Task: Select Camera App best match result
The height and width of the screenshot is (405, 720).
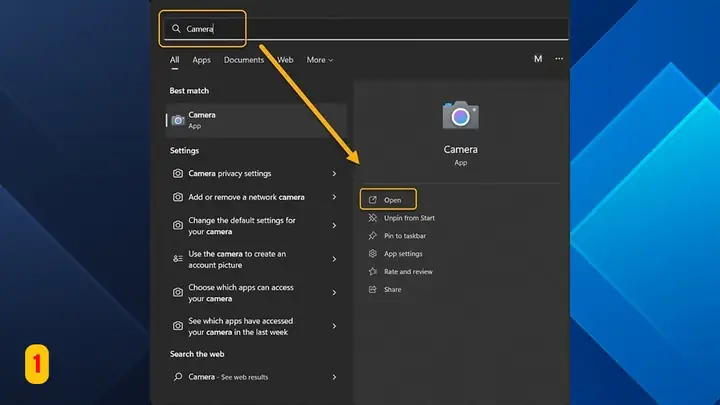Action: (256, 120)
